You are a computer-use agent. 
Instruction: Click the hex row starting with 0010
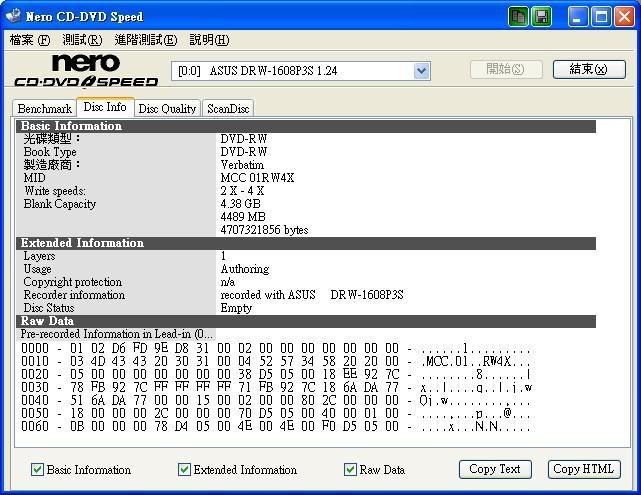click(x=276, y=361)
